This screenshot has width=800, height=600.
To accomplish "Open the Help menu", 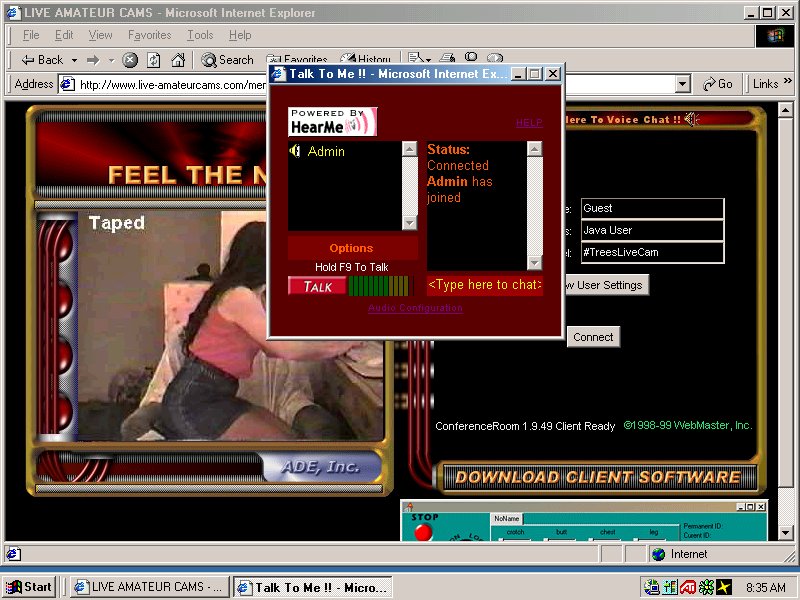I will [x=240, y=35].
